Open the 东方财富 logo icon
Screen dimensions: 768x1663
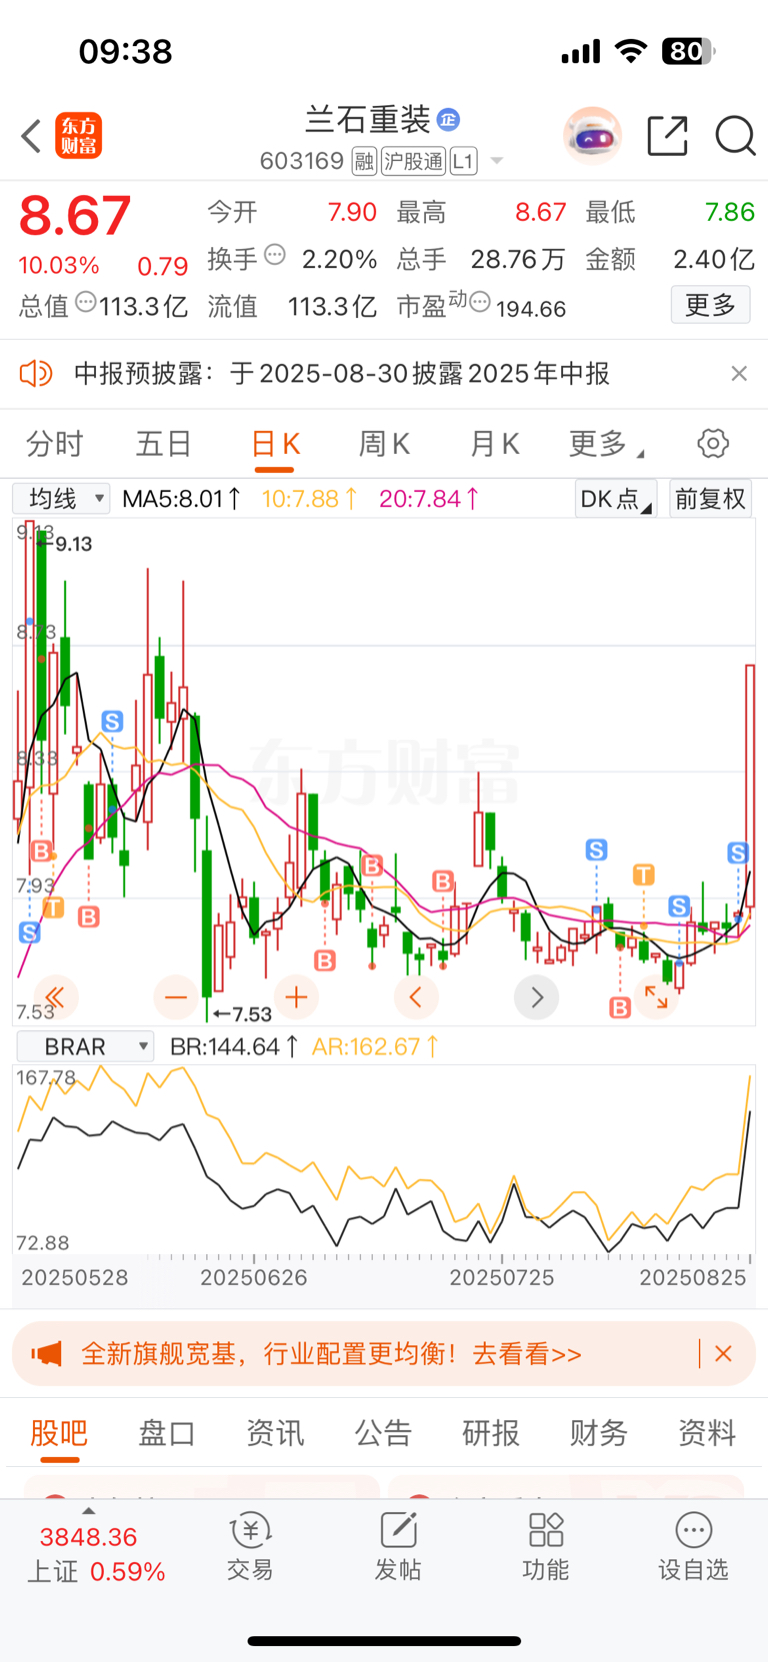tap(78, 136)
